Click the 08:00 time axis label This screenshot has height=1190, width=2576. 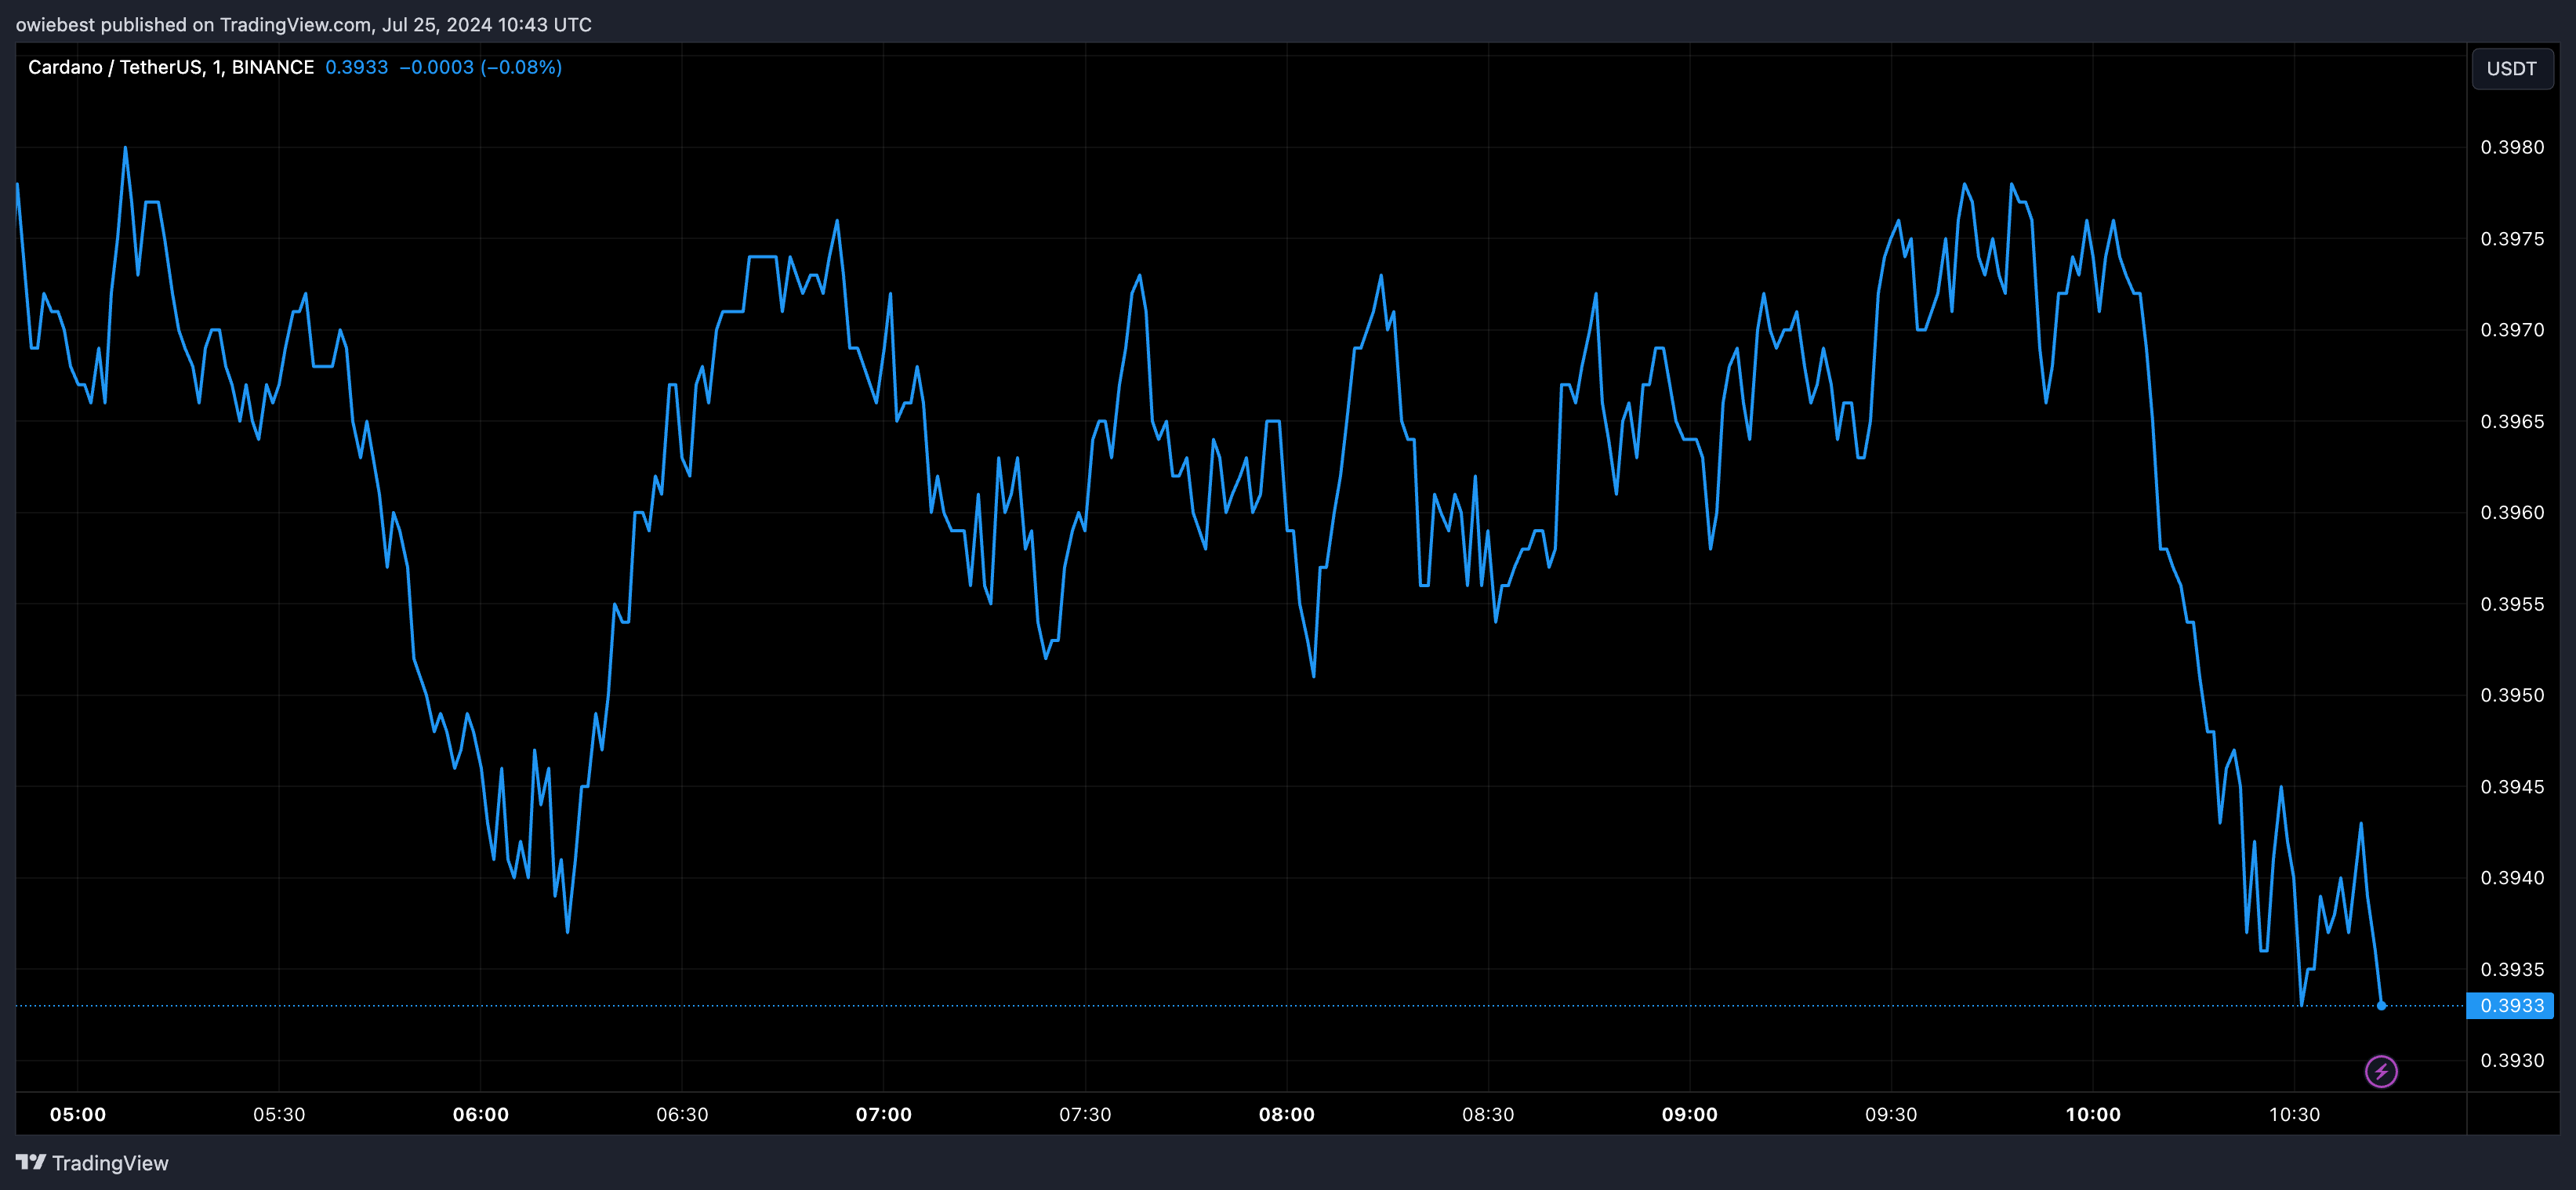1287,1114
